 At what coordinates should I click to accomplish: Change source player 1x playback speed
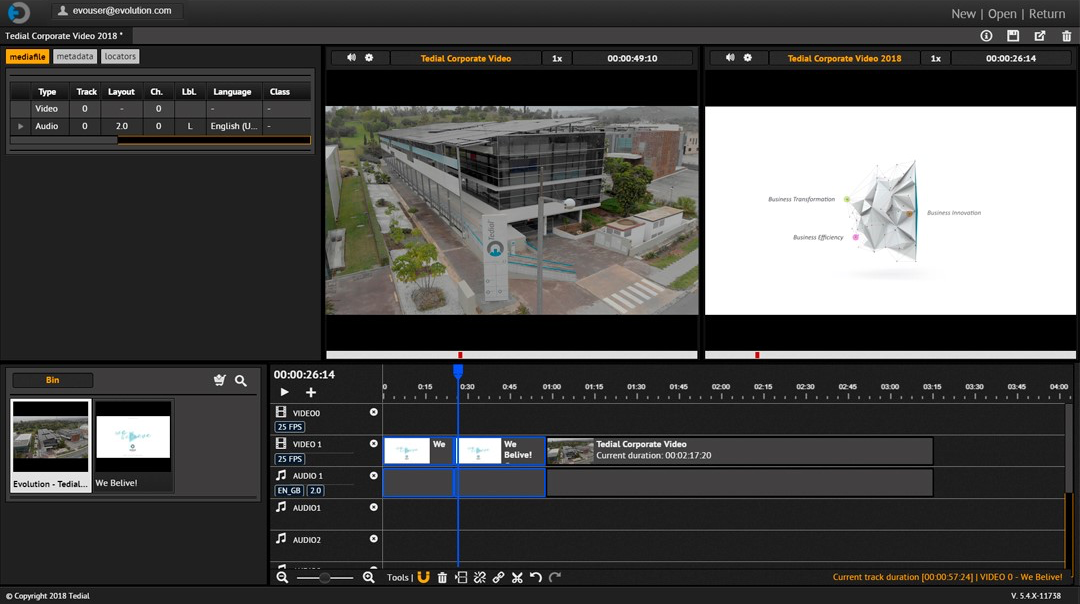click(557, 59)
